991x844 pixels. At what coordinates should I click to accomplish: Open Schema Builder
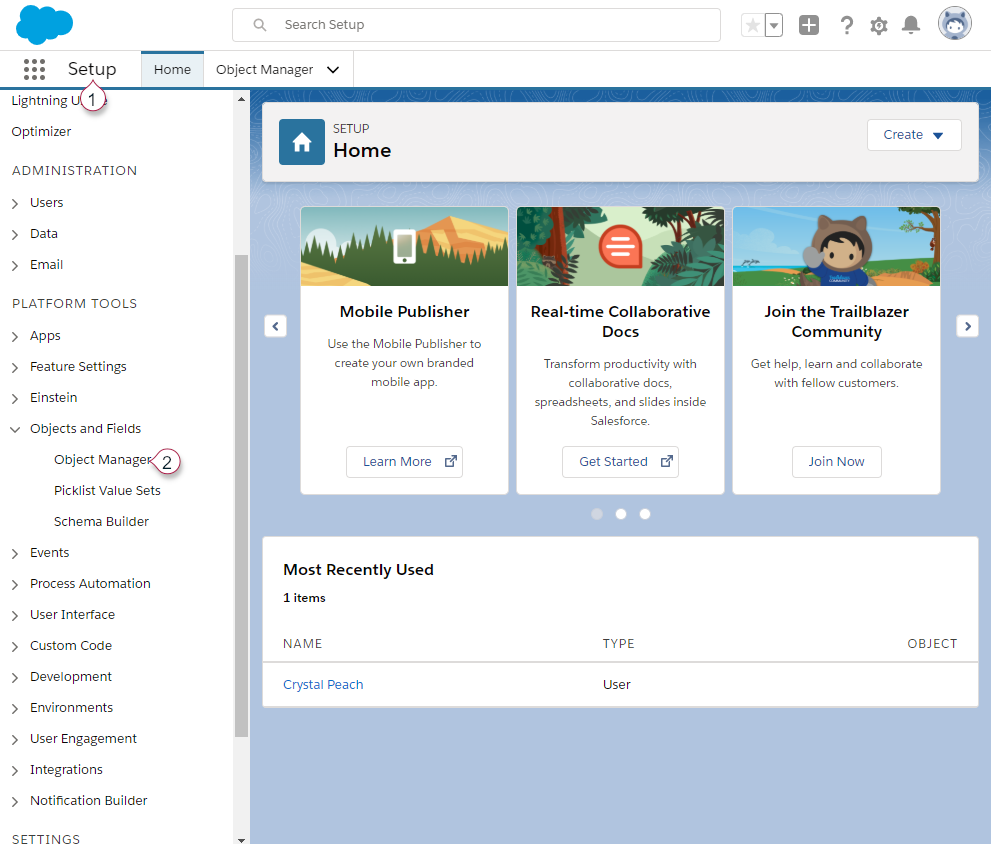pyautogui.click(x=101, y=522)
